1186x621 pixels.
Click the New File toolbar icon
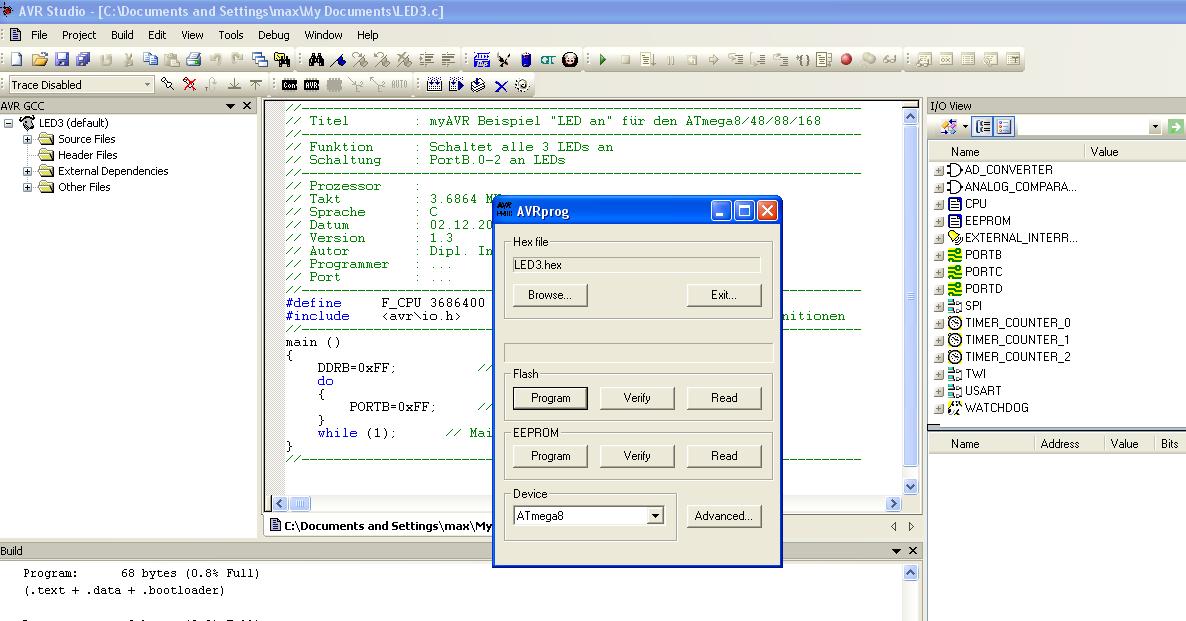pos(17,59)
